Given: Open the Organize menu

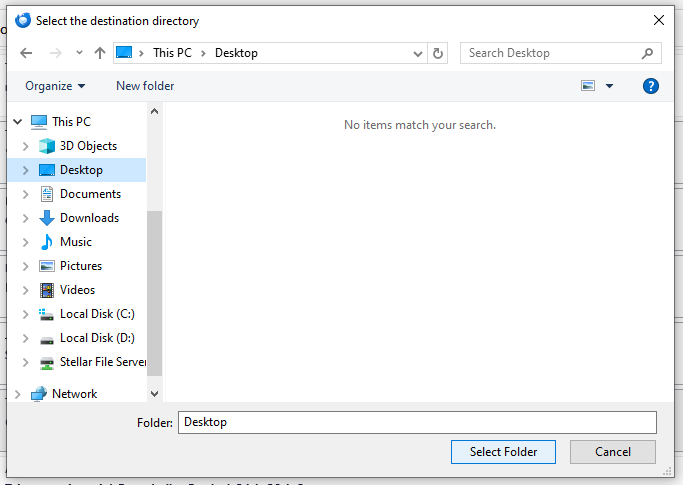Looking at the screenshot, I should (55, 86).
